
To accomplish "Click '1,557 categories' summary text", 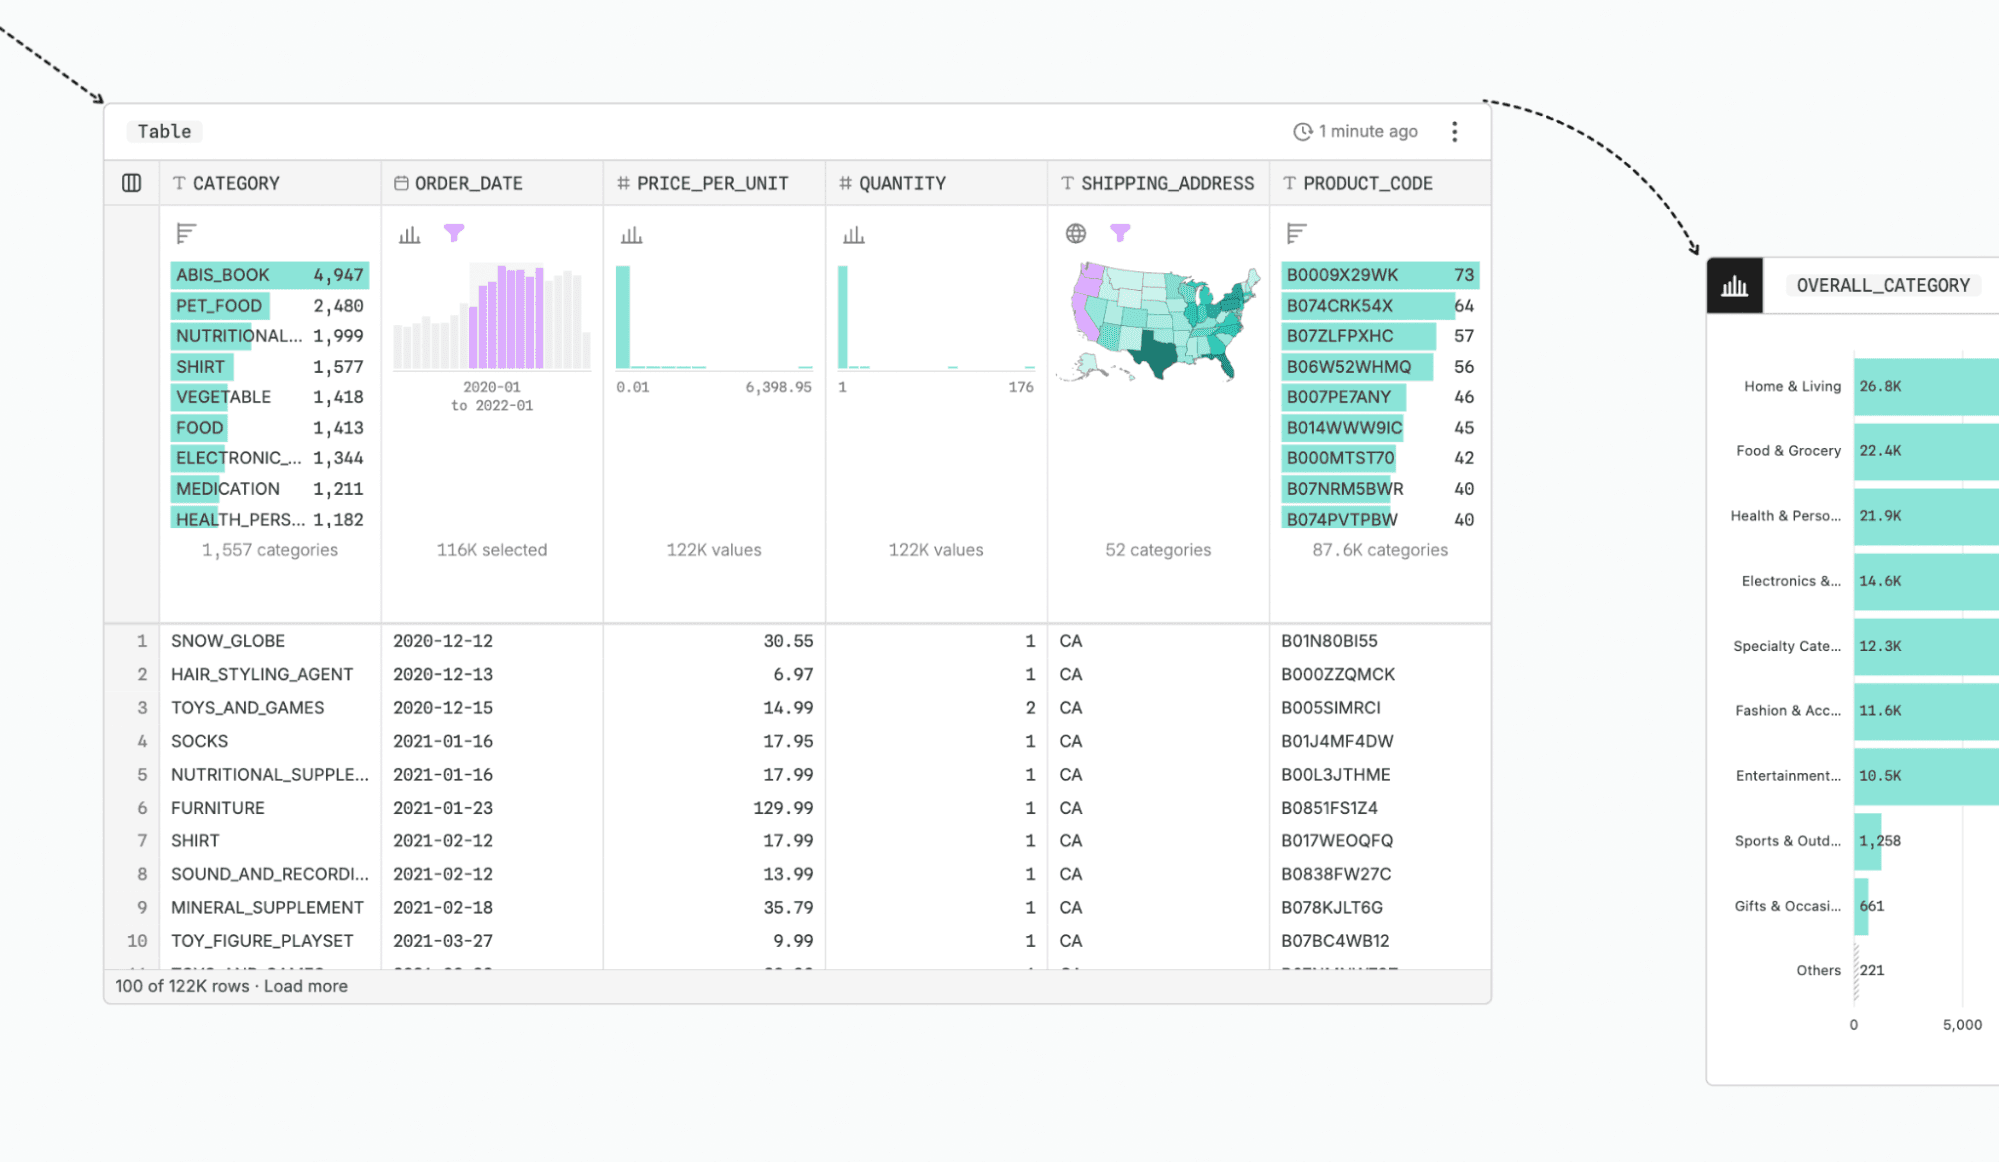I will (269, 549).
